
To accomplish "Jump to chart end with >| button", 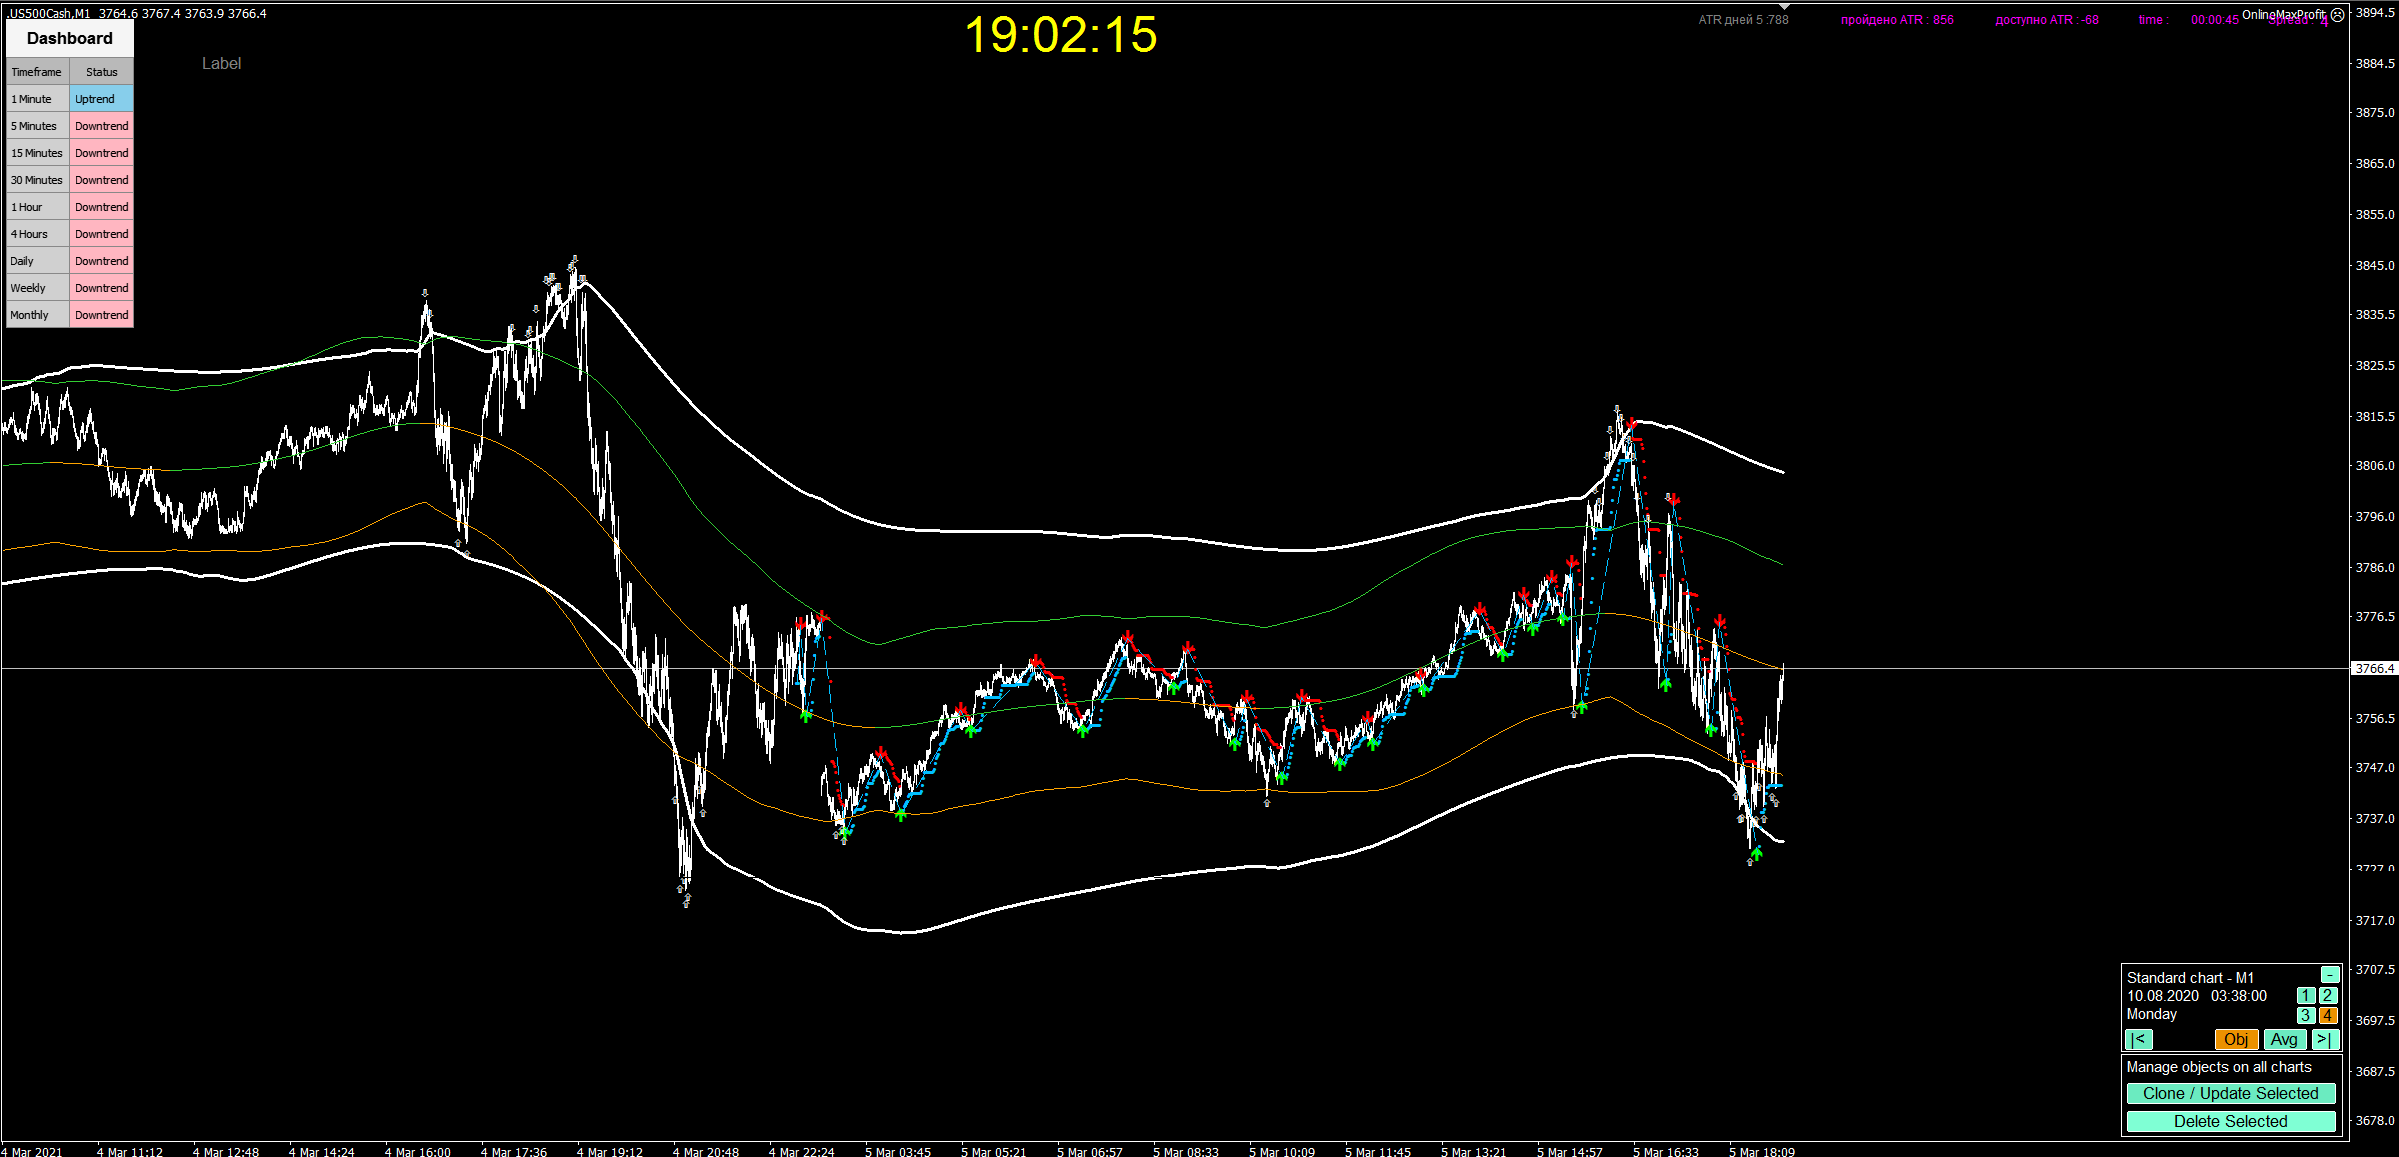I will (x=2324, y=1040).
